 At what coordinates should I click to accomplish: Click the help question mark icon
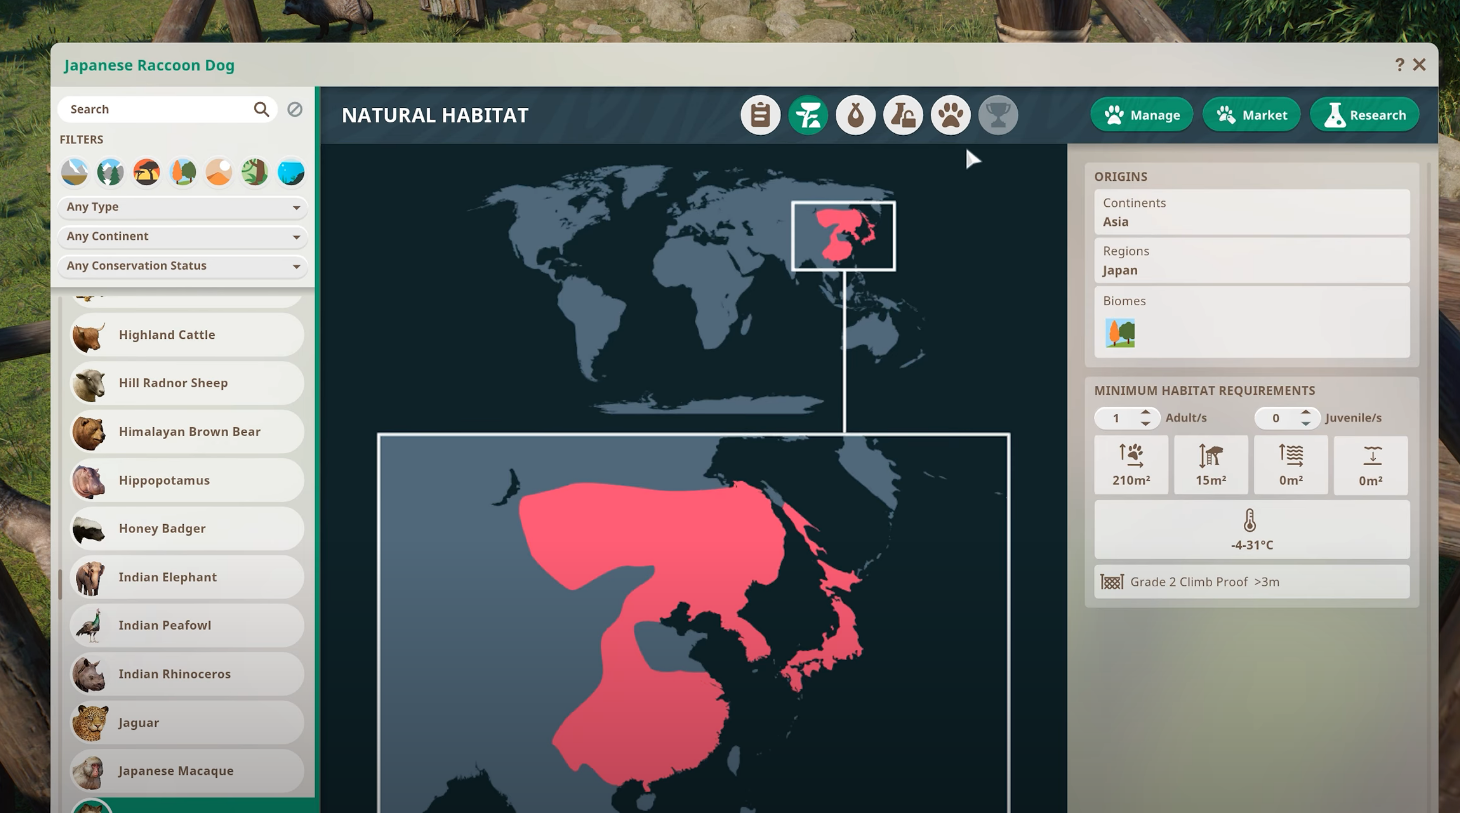(x=1399, y=65)
